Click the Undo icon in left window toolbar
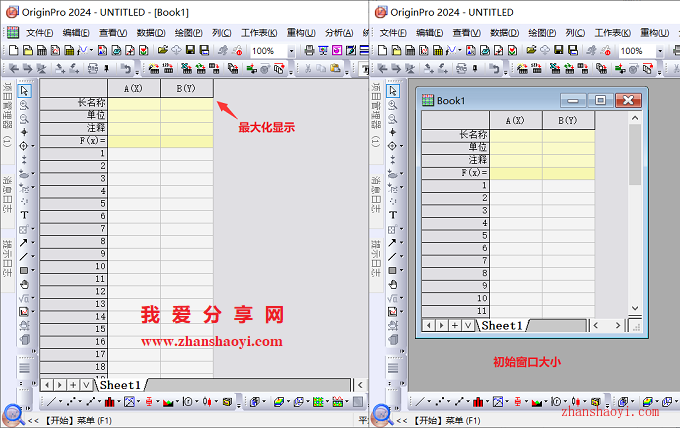Screen dimensions: 680x428 coord(126,69)
